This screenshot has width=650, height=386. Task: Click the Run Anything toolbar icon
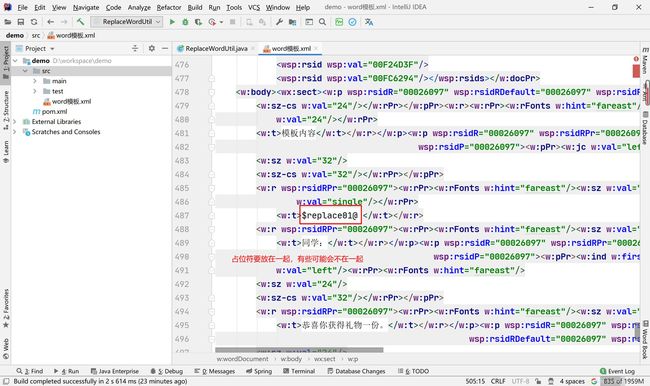click(309, 22)
